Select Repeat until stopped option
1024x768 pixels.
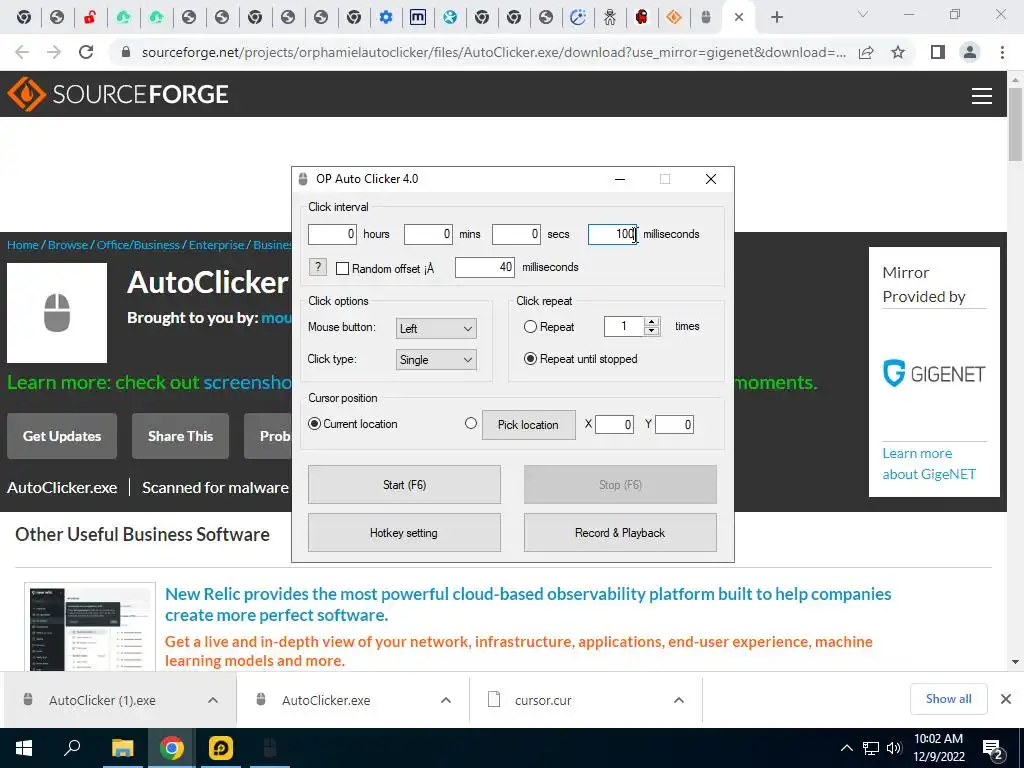coord(530,359)
